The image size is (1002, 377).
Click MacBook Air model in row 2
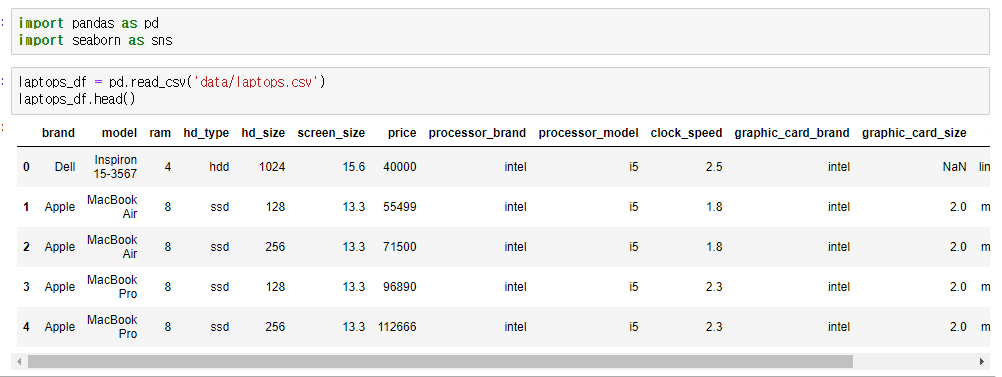(112, 247)
